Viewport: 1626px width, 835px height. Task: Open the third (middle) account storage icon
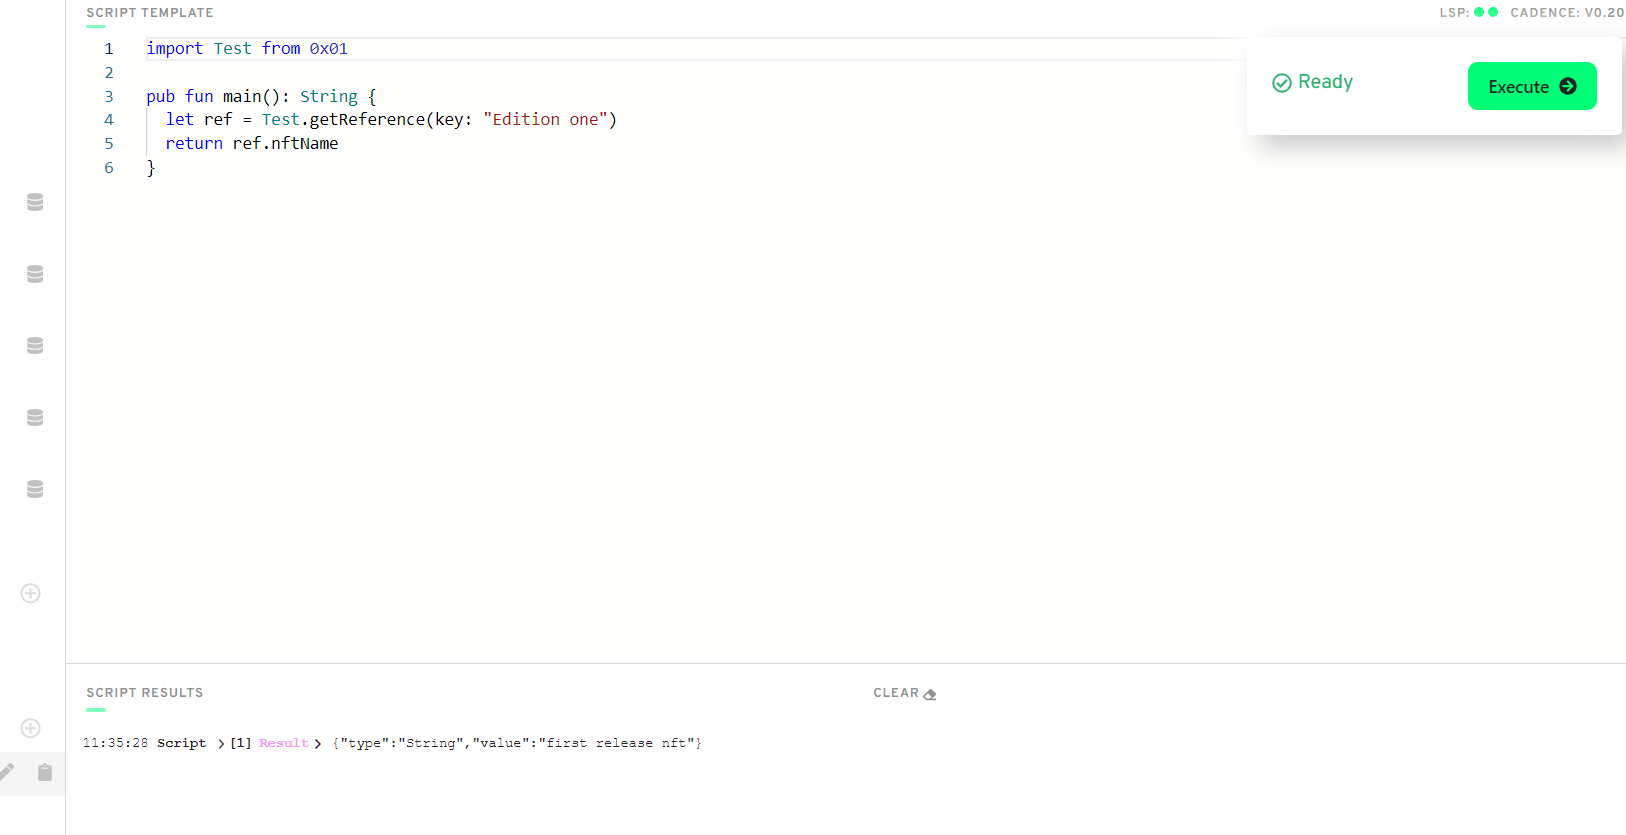(x=35, y=346)
